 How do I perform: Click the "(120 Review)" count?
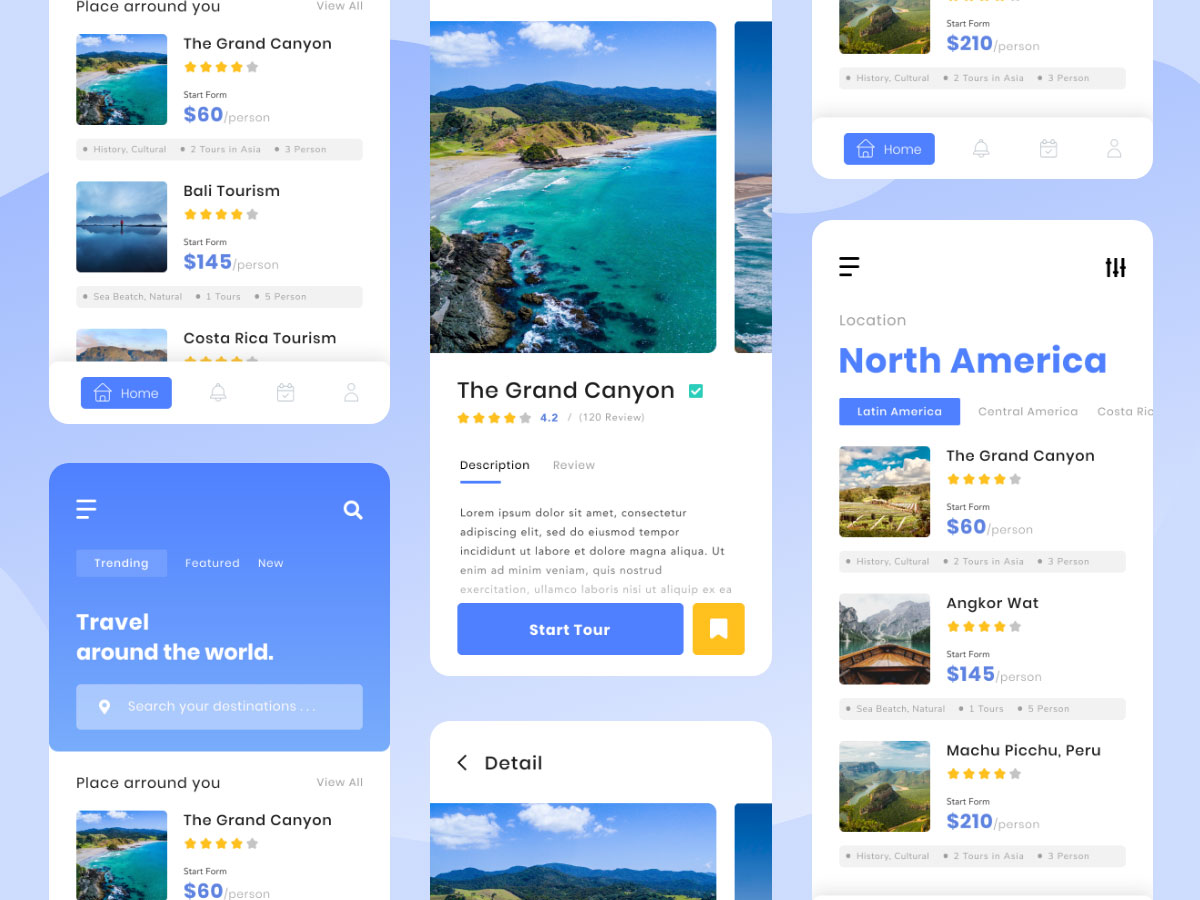coord(611,418)
